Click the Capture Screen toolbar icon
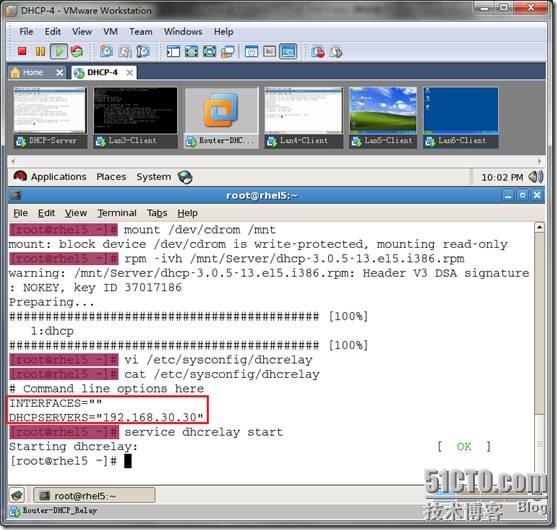The image size is (557, 530). 318,52
